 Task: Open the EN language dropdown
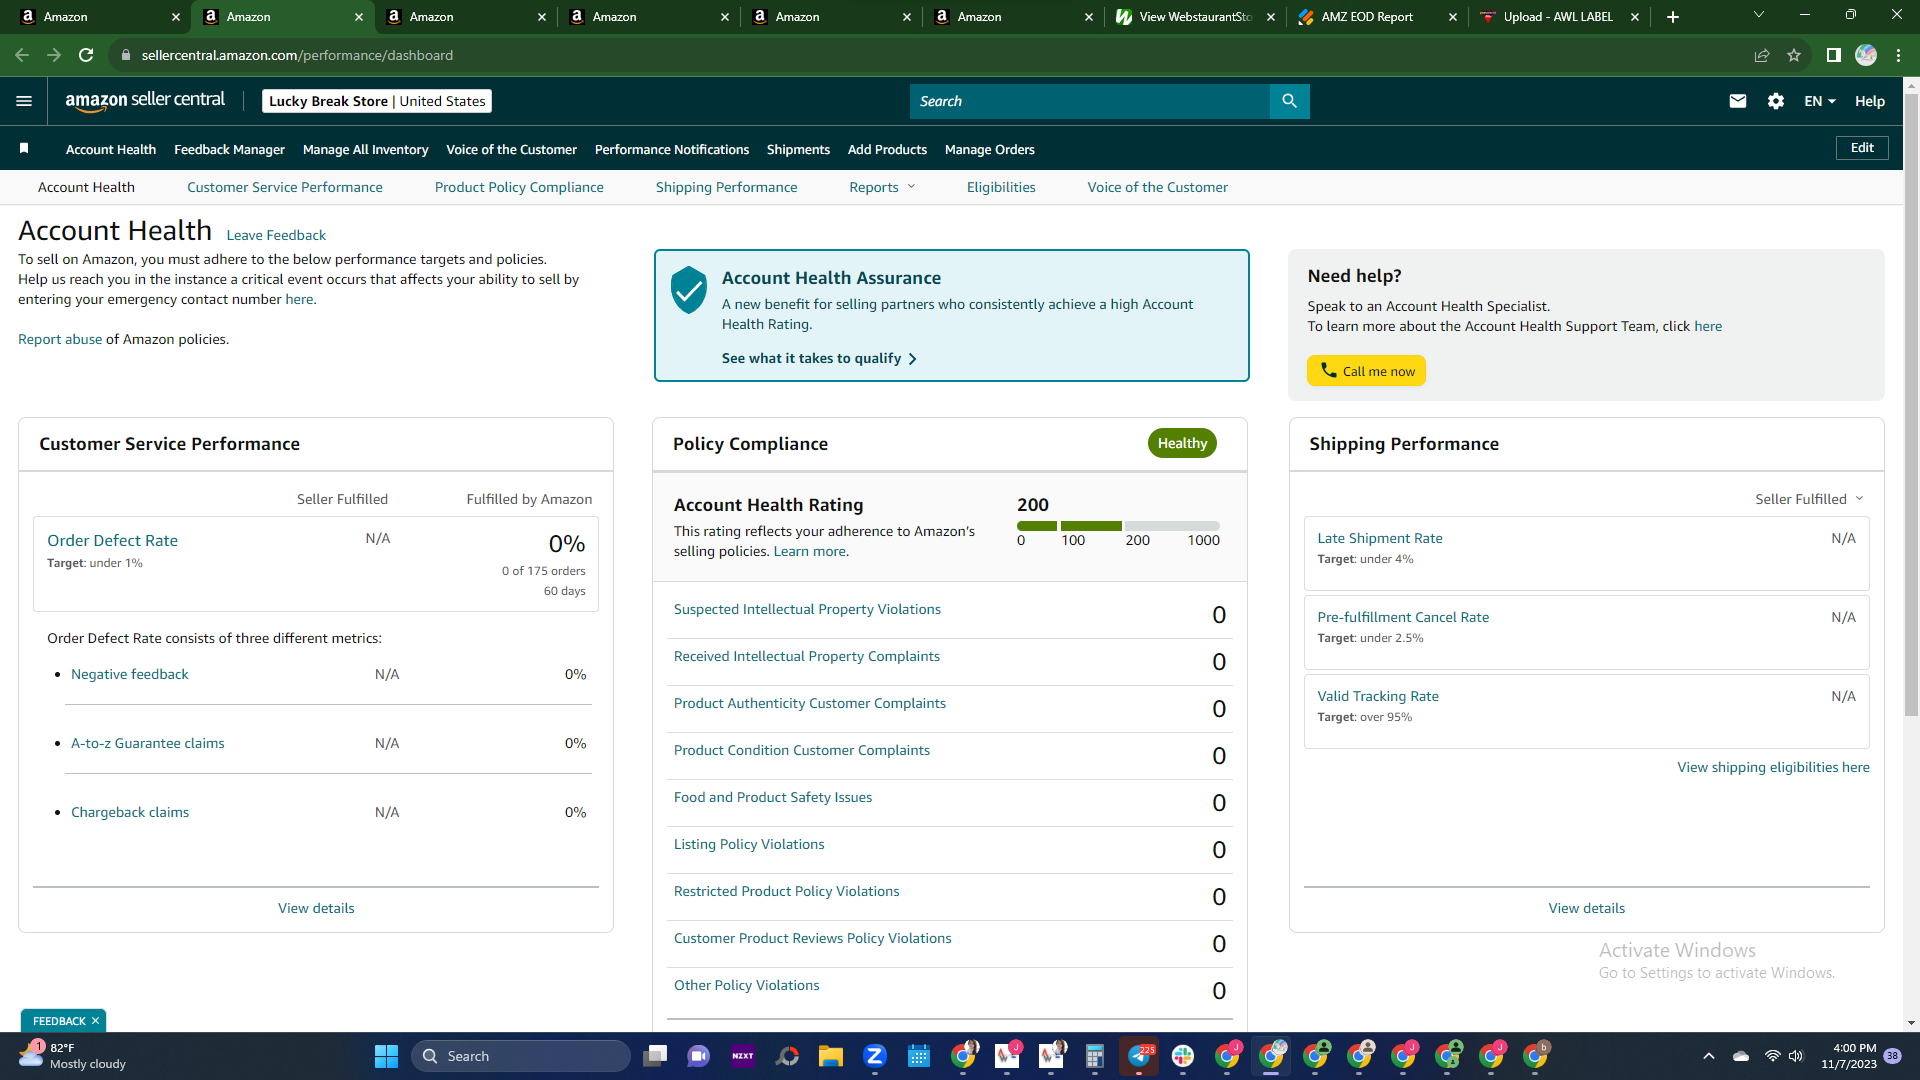pyautogui.click(x=1820, y=101)
